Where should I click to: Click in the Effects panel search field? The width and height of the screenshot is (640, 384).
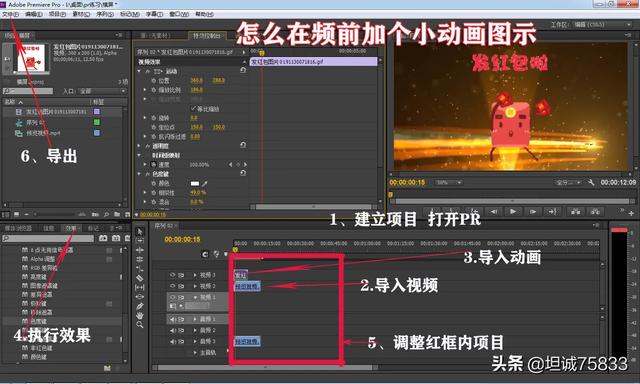coord(48,238)
